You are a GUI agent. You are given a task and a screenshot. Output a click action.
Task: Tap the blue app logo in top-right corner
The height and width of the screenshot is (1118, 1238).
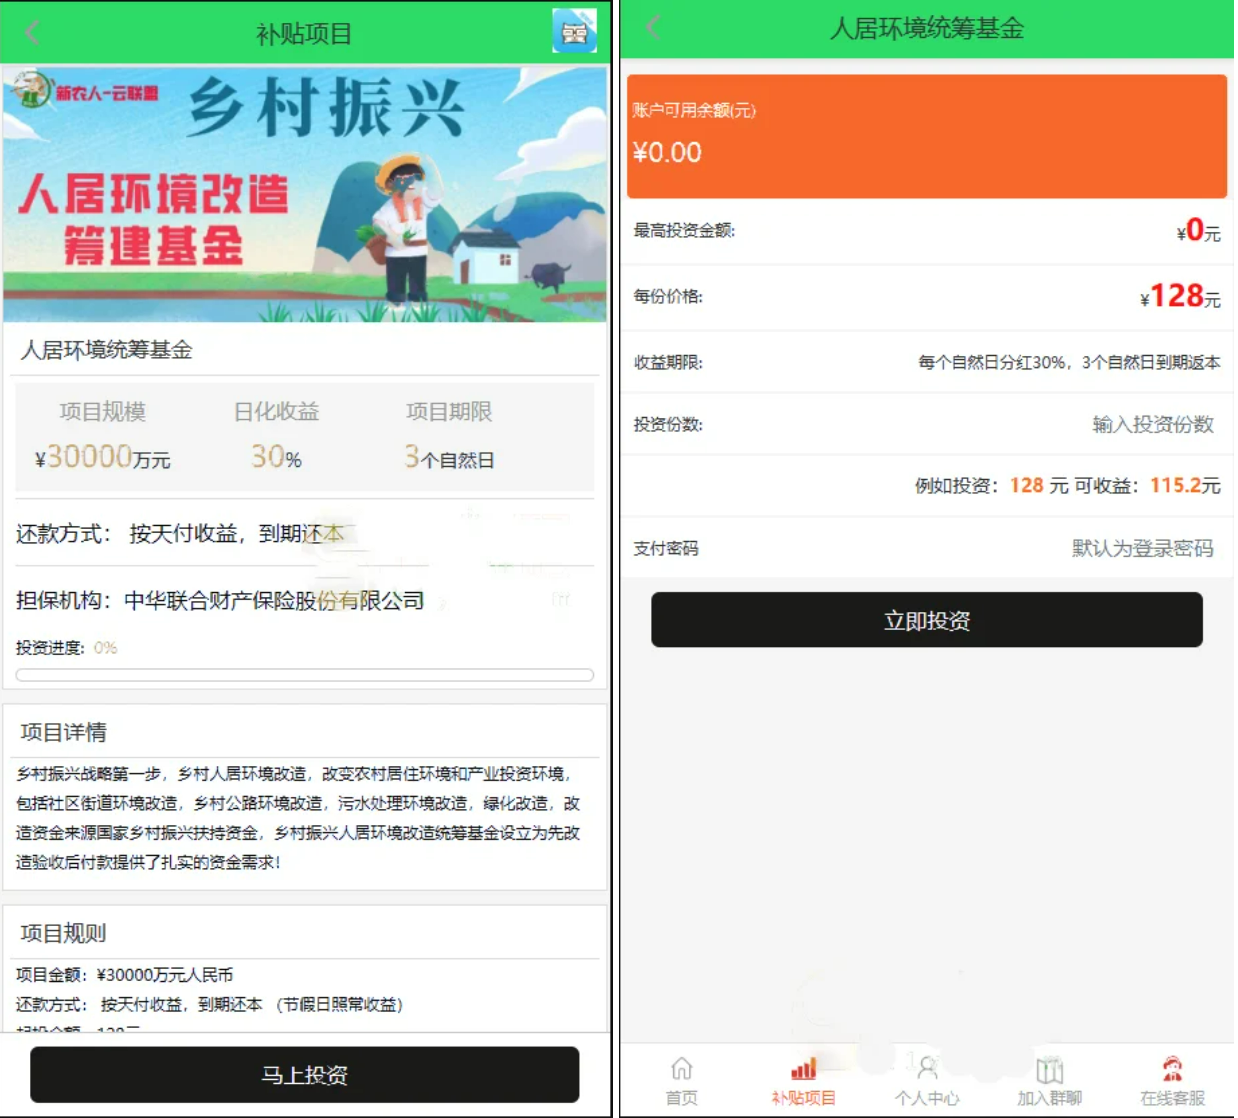pos(576,31)
